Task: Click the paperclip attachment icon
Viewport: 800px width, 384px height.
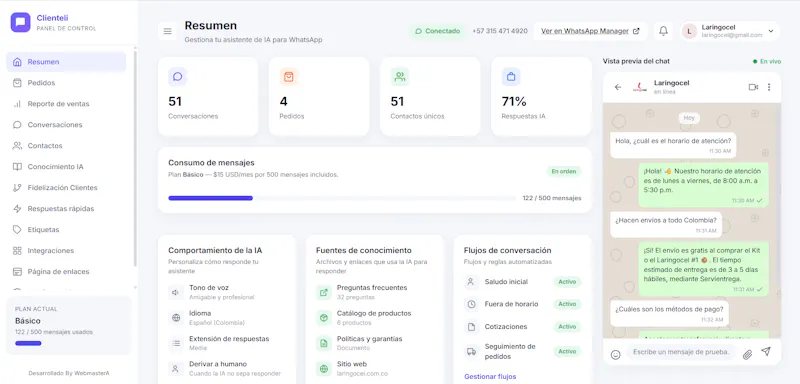Action: (x=747, y=354)
